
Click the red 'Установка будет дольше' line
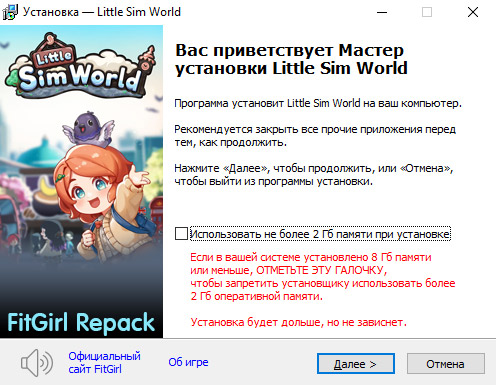[299, 322]
